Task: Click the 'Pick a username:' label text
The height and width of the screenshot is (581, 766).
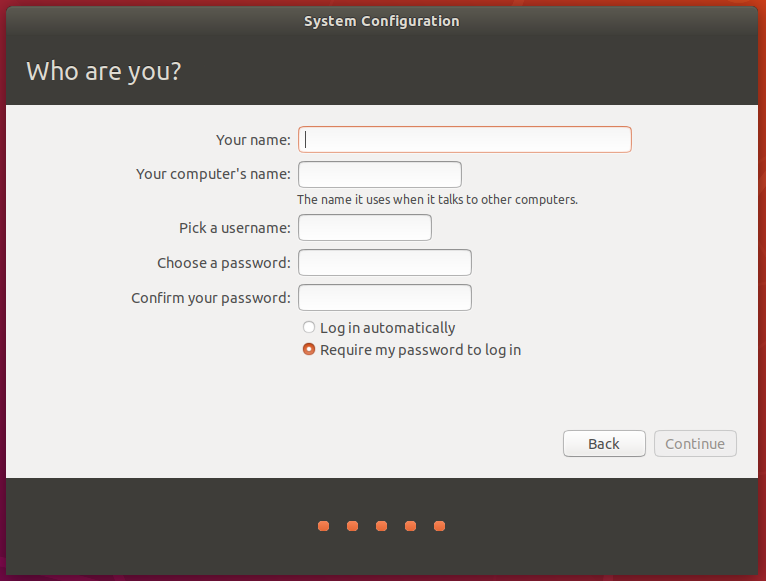Action: tap(235, 228)
